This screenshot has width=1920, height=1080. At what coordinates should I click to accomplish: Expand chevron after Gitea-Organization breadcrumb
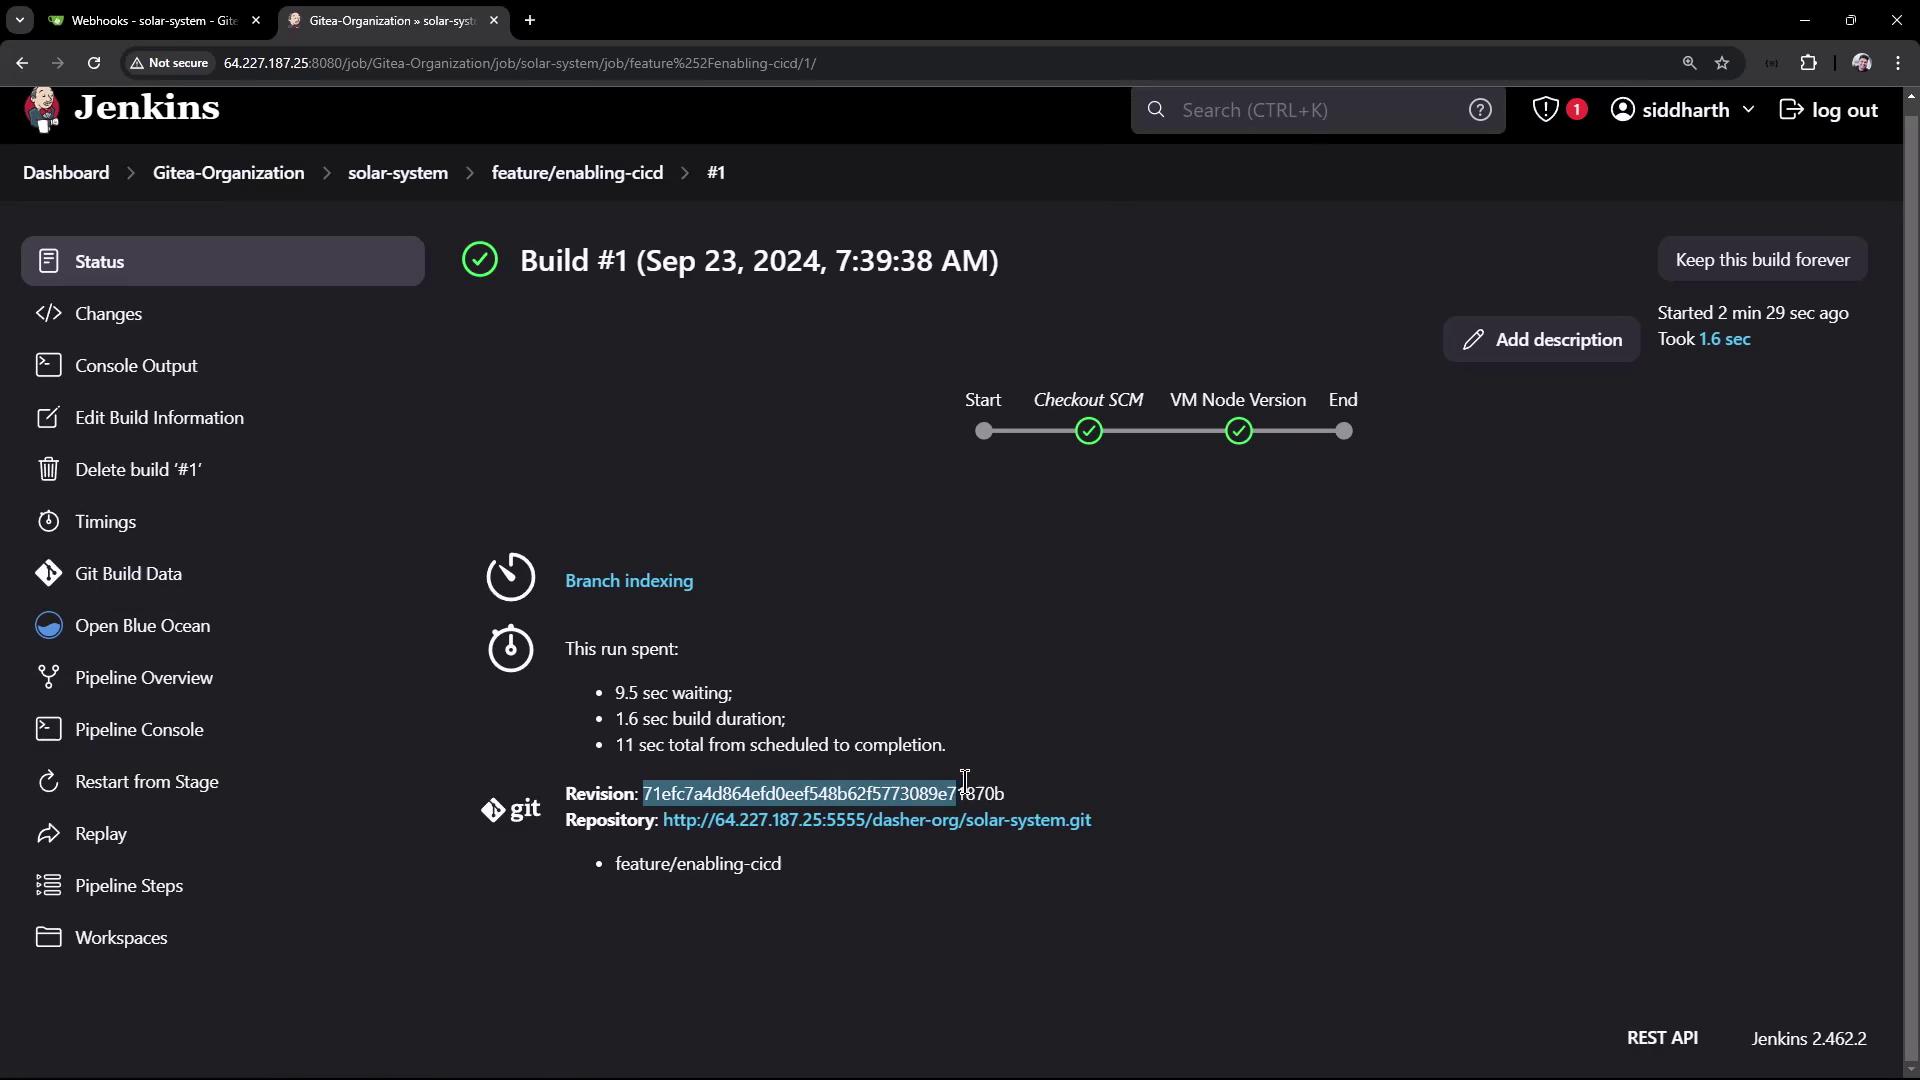point(327,173)
